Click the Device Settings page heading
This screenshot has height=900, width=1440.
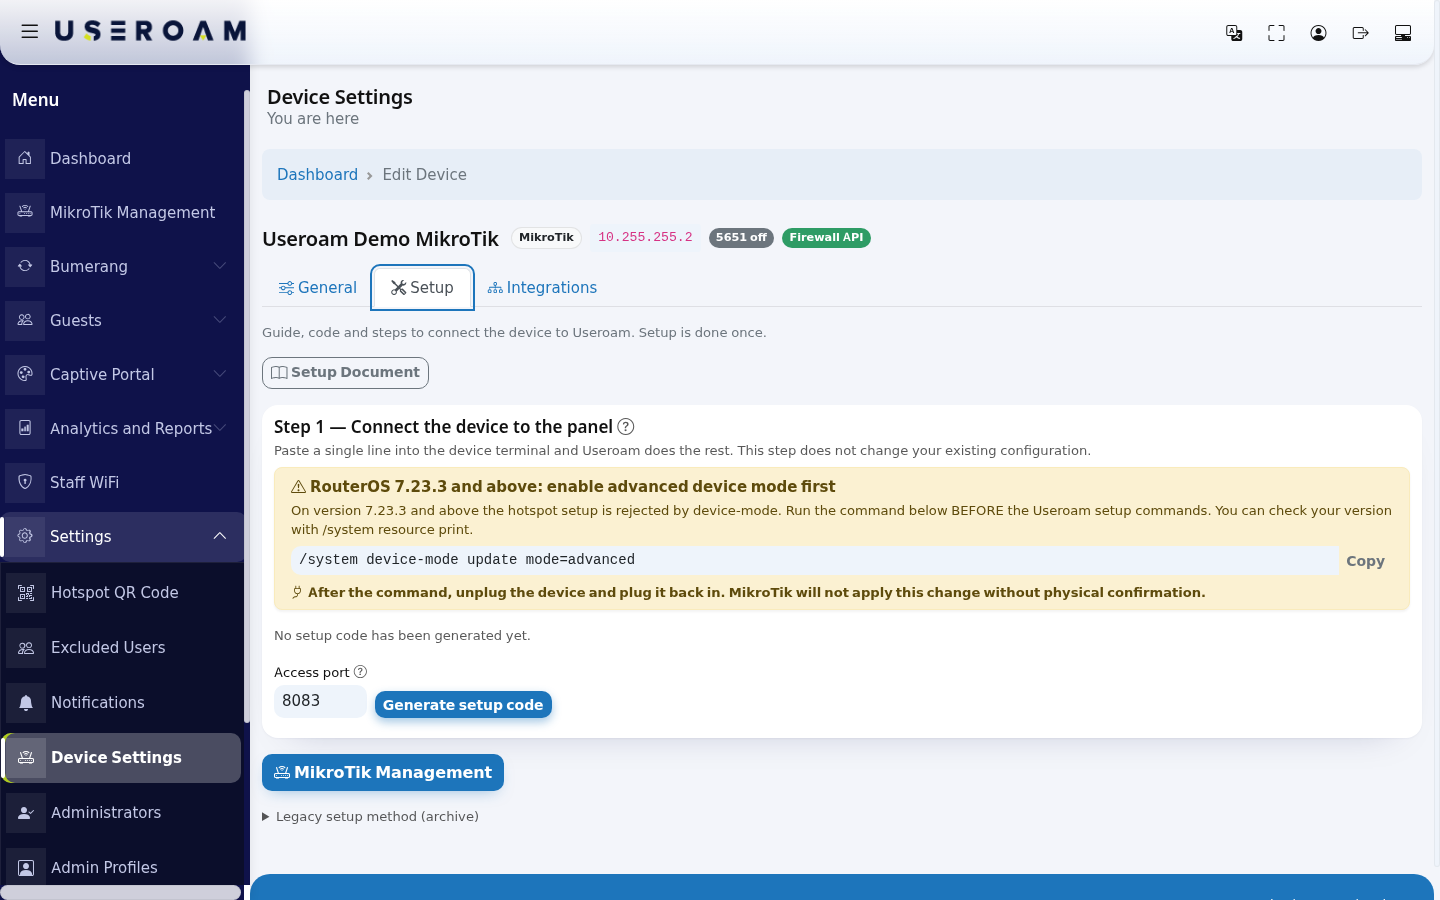click(x=340, y=97)
